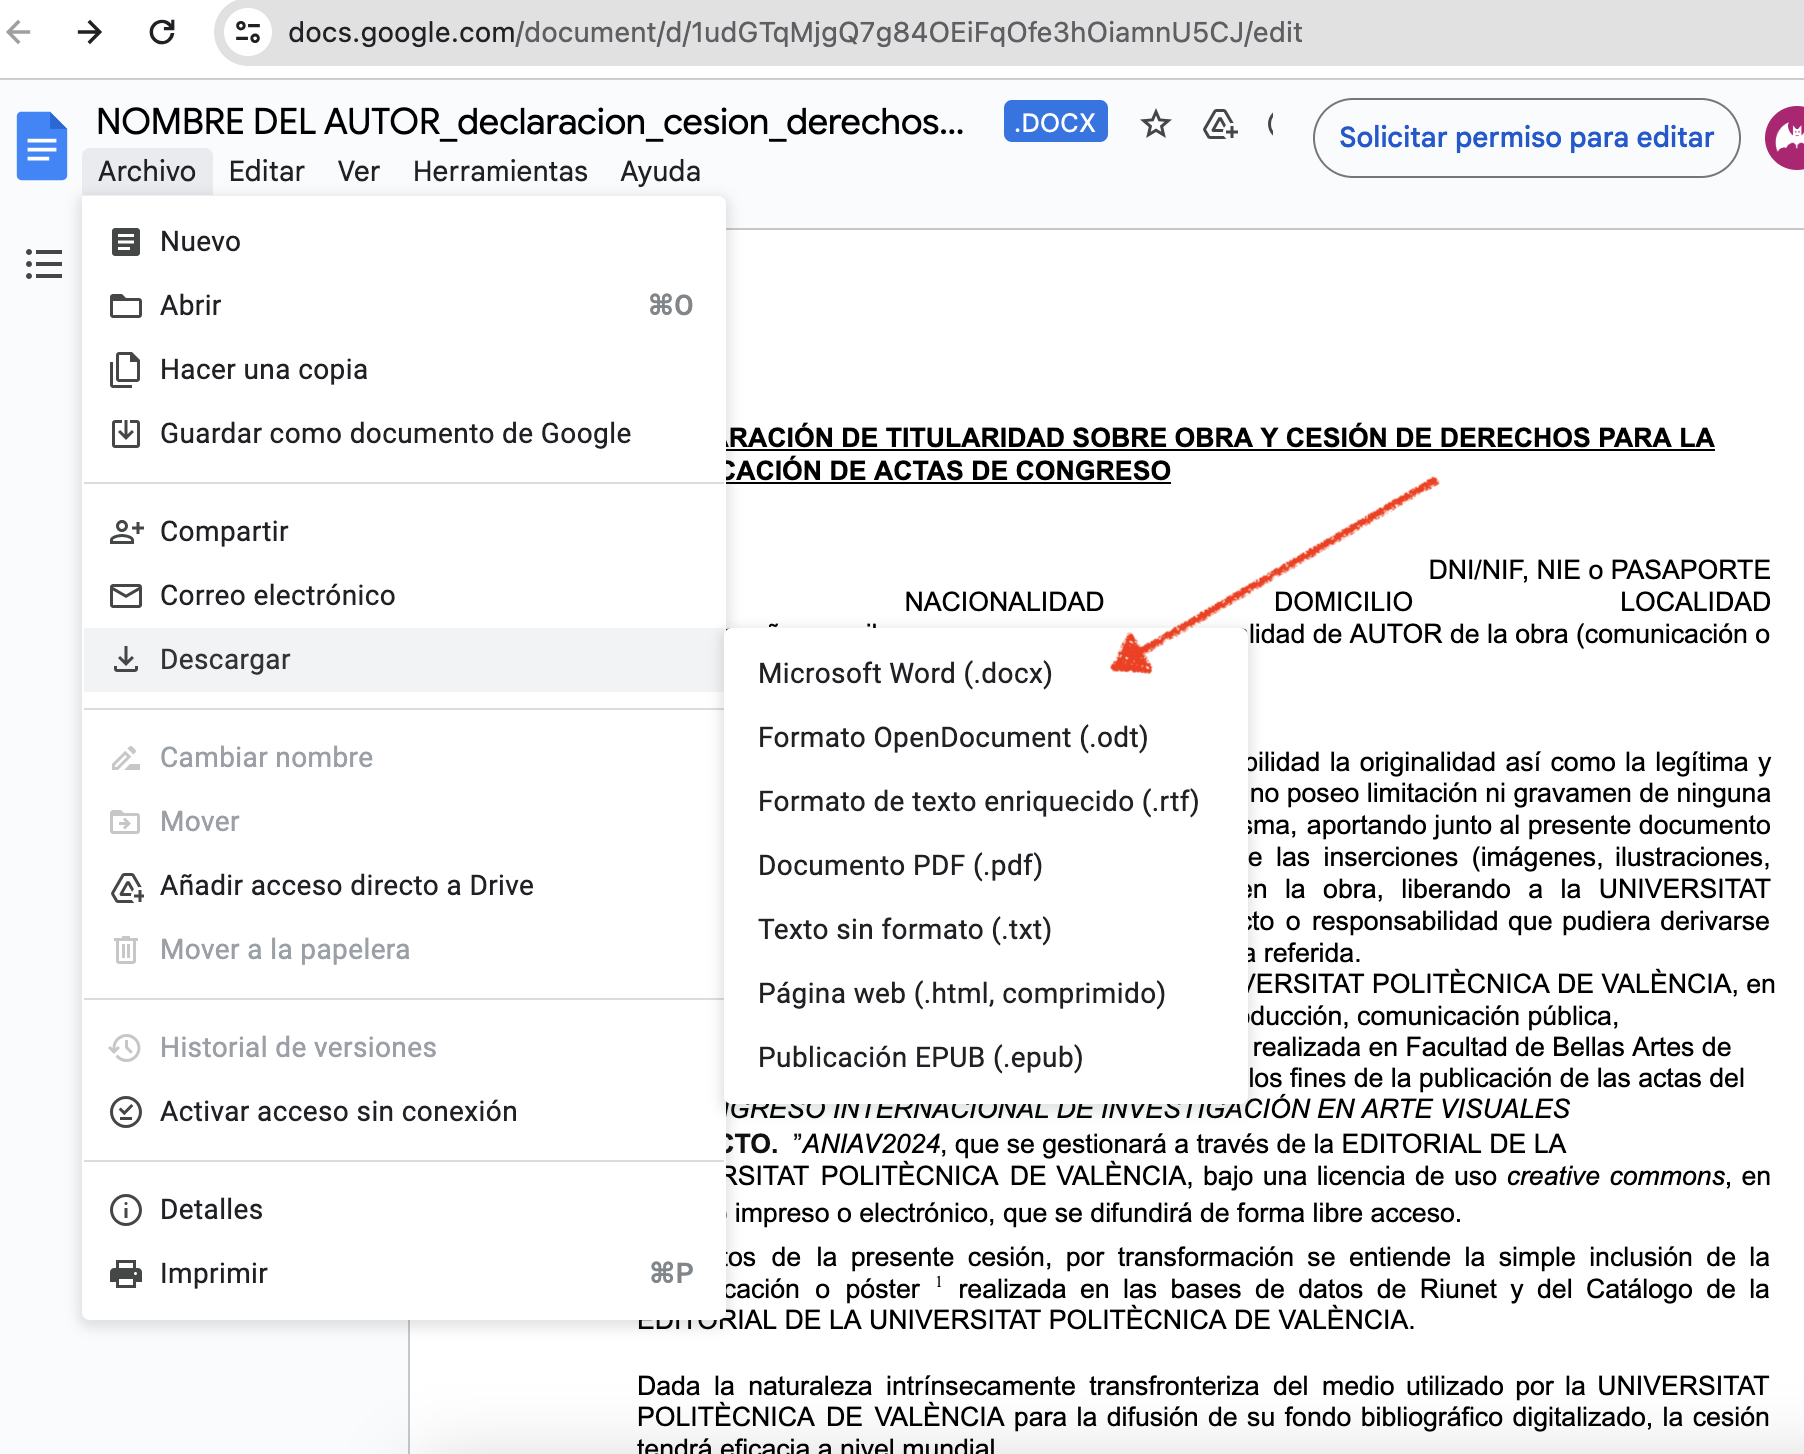The width and height of the screenshot is (1804, 1454).
Task: Click the 'DNI/NIF, NIE o PASAPORTE' text
Action: (1599, 570)
